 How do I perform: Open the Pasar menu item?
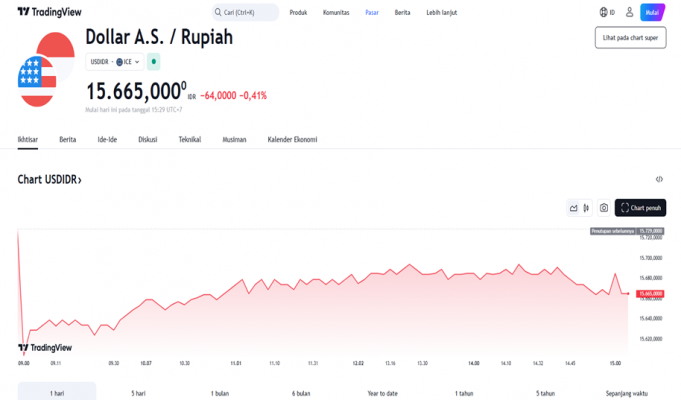(x=372, y=12)
